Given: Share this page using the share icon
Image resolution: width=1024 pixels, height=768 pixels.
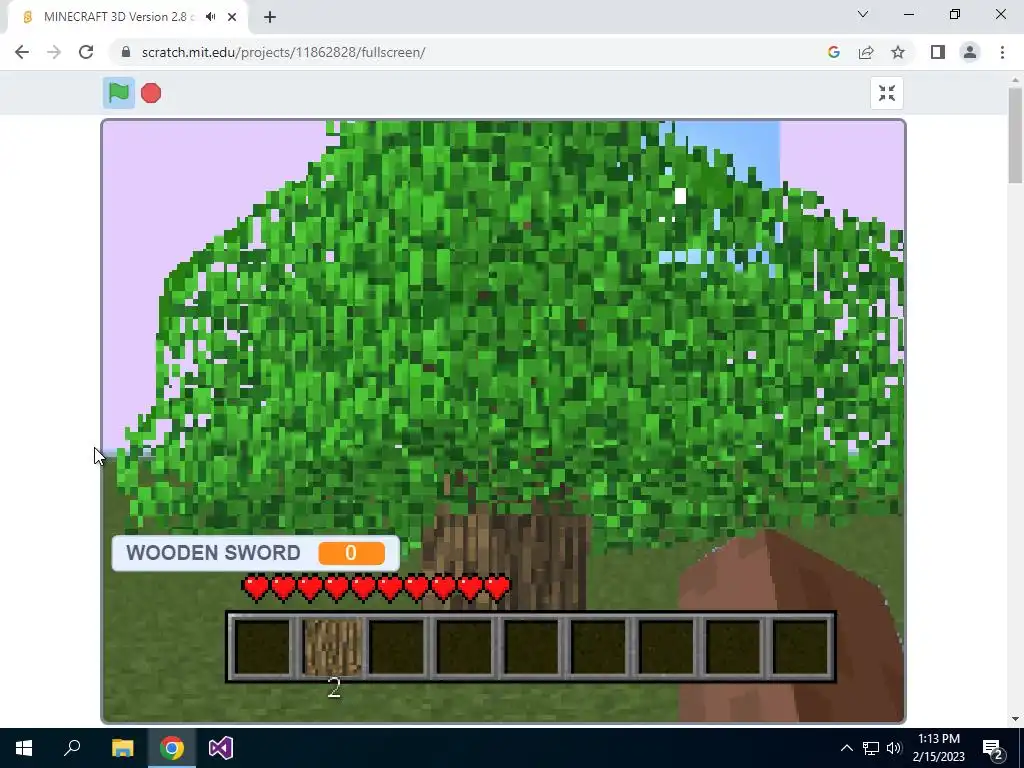Looking at the screenshot, I should click(866, 52).
